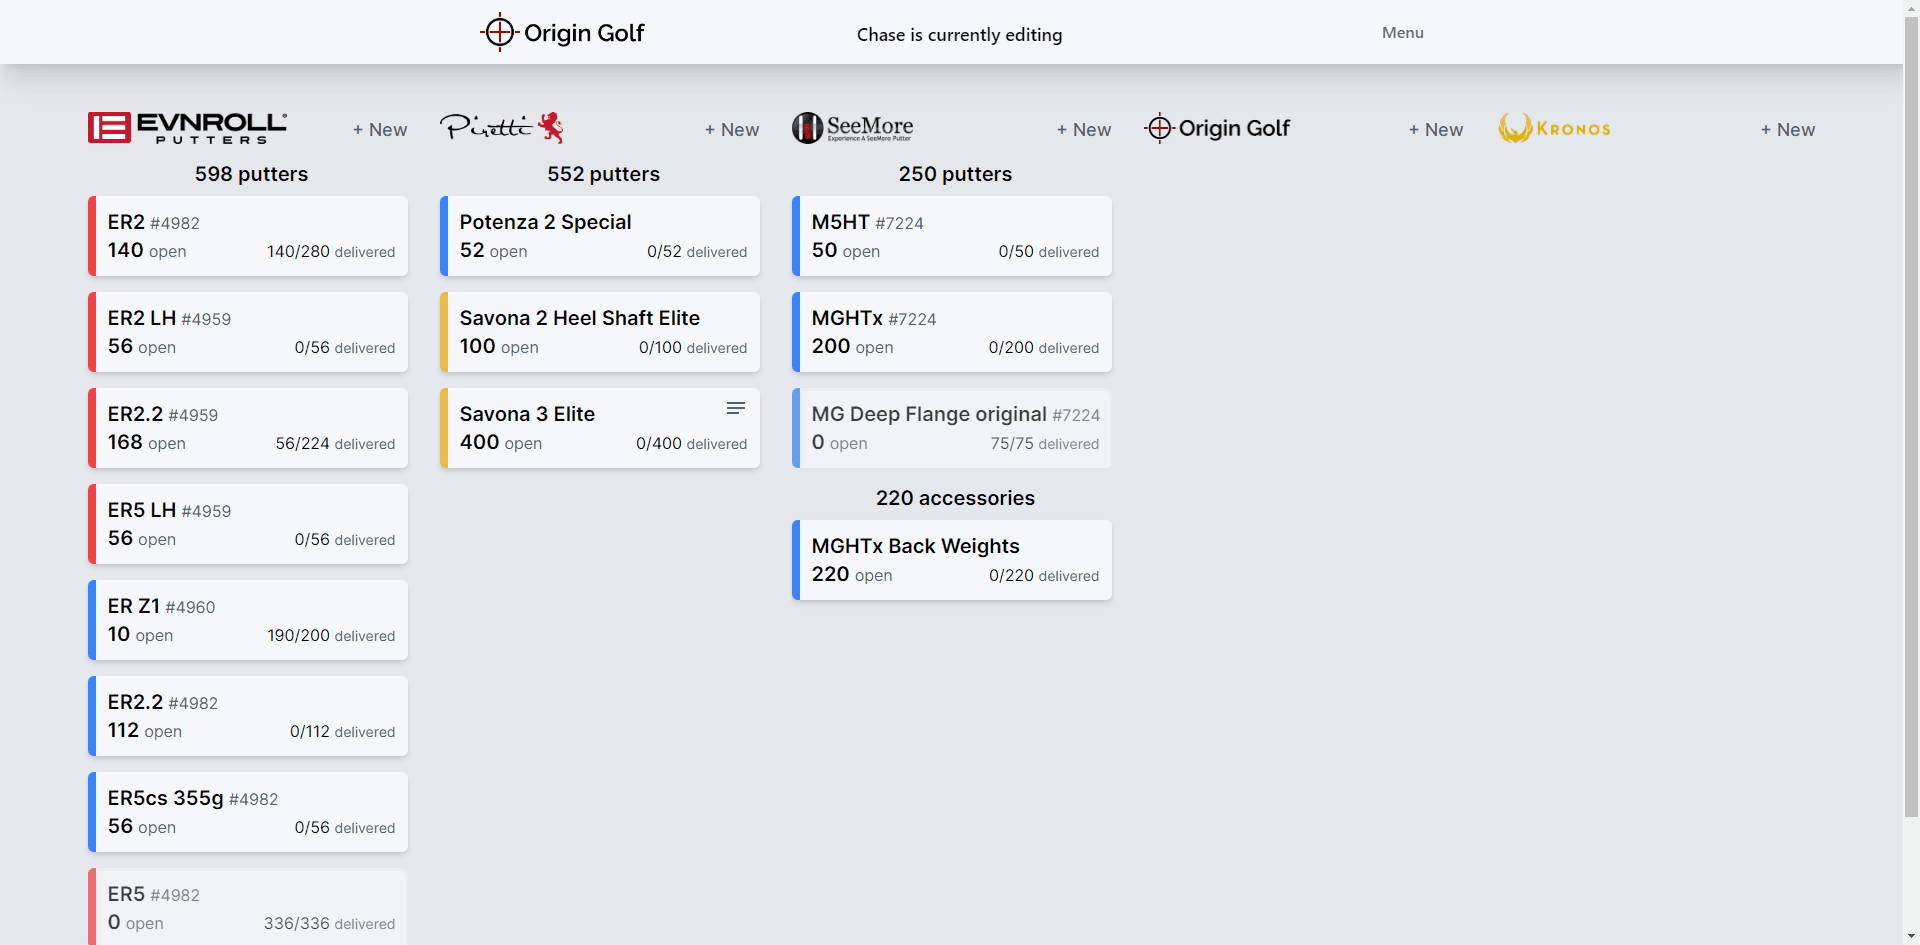Open notes icon on Savona 3 Elite
The height and width of the screenshot is (945, 1920).
click(736, 408)
